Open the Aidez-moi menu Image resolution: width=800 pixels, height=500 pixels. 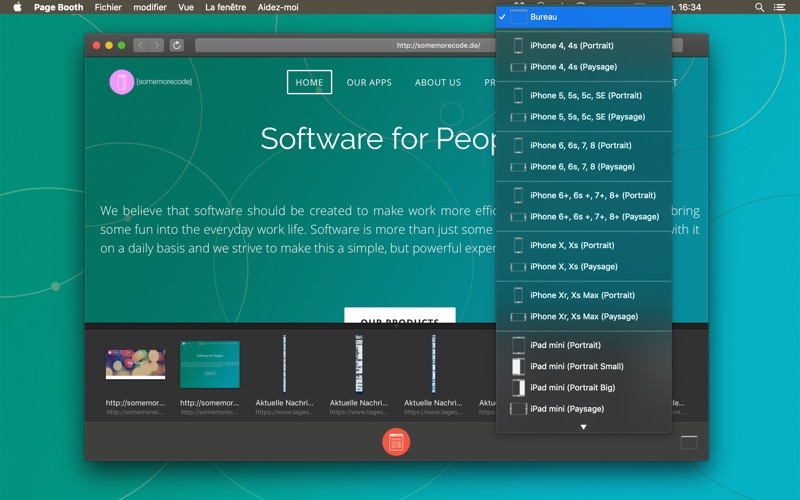click(x=278, y=7)
